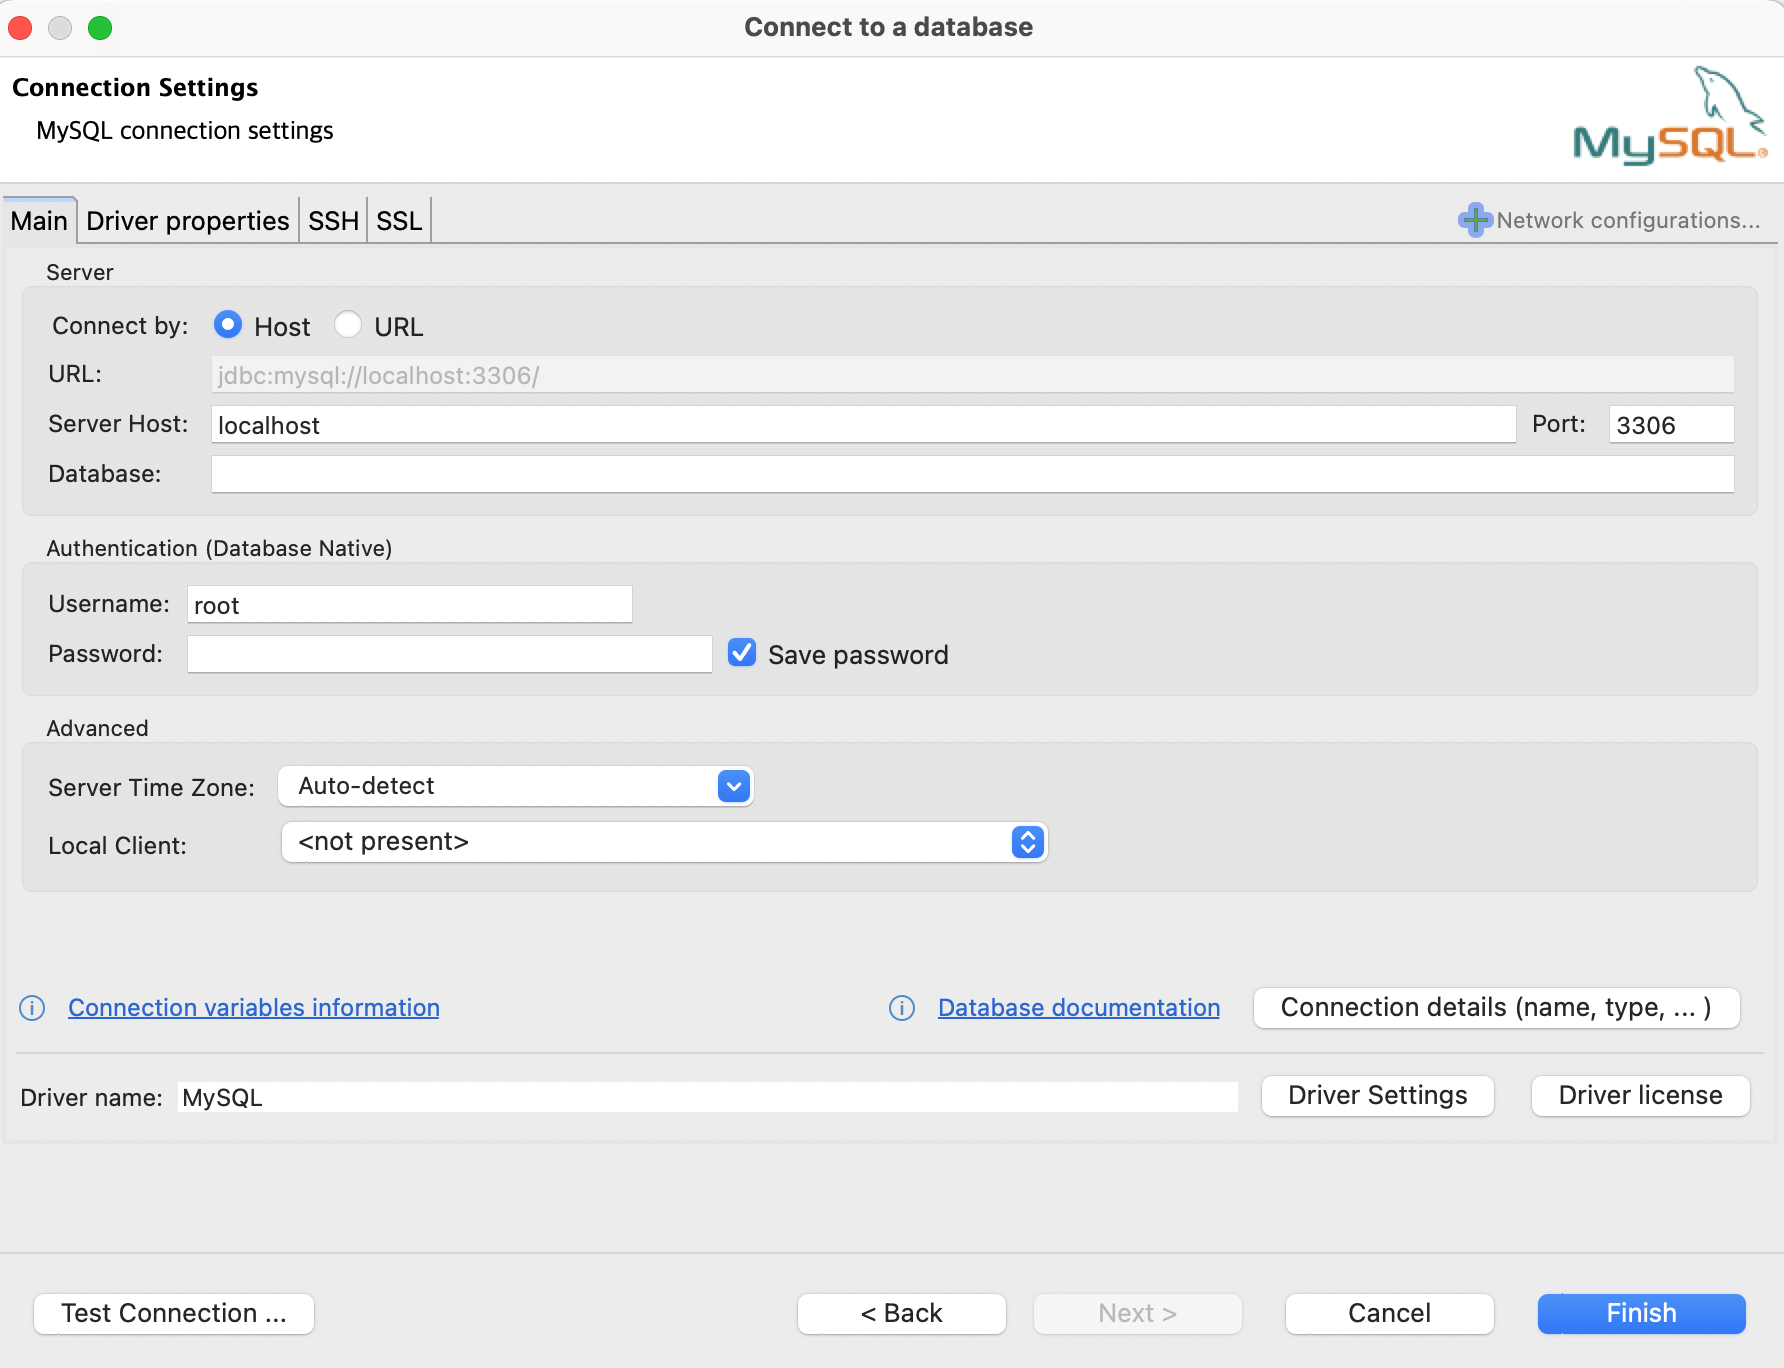The width and height of the screenshot is (1784, 1368).
Task: Open the SSL tab
Action: pyautogui.click(x=399, y=220)
